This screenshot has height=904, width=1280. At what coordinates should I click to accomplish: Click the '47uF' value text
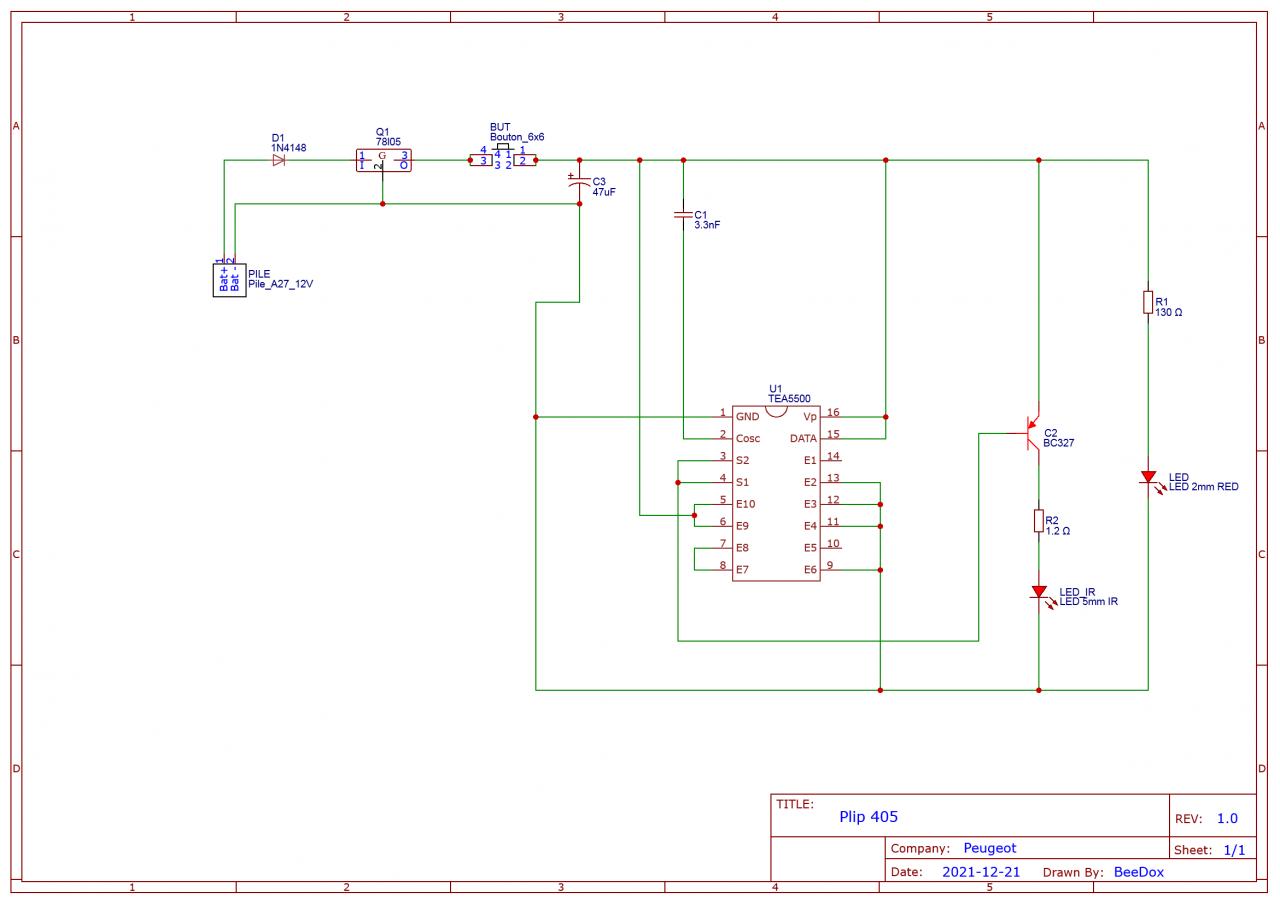[604, 191]
